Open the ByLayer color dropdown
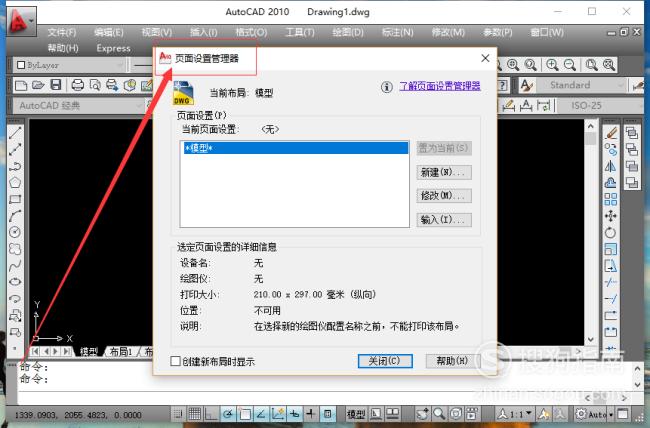 70,65
